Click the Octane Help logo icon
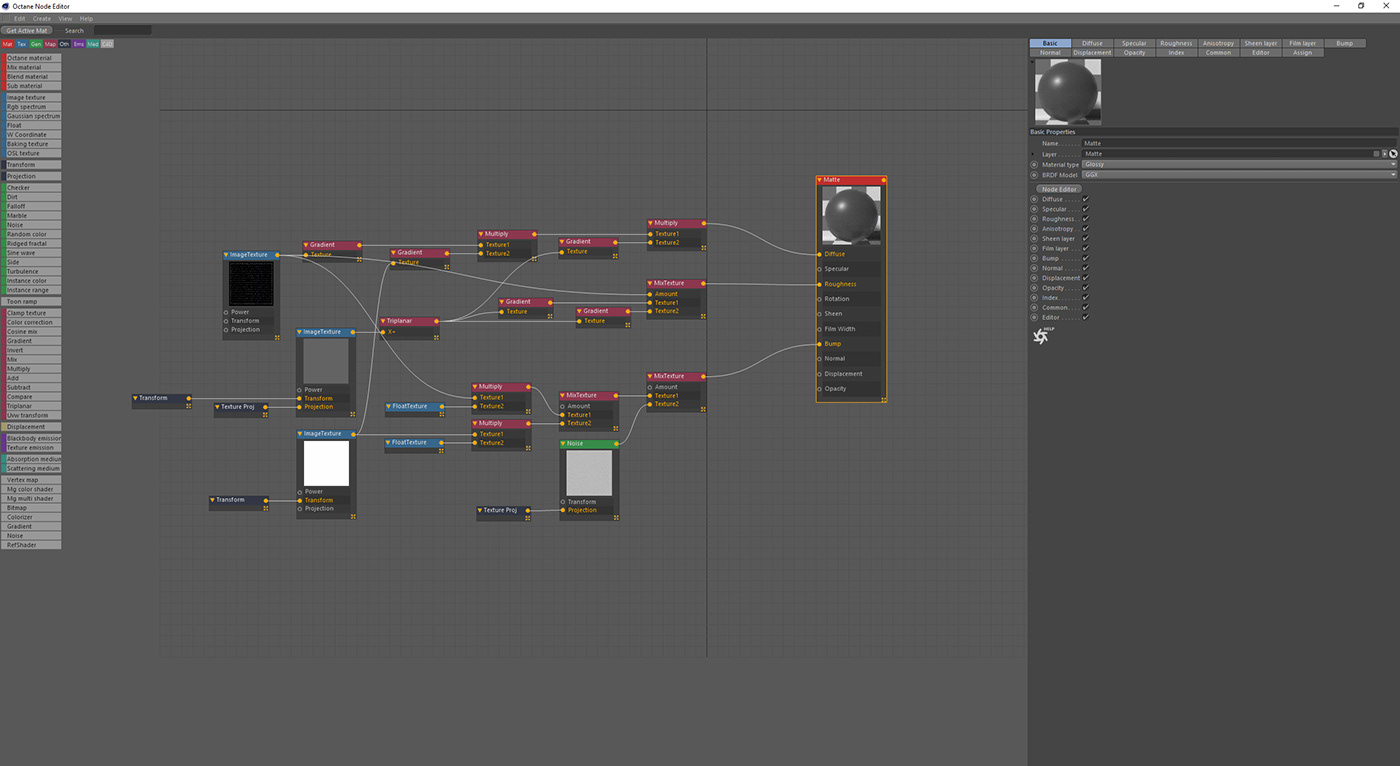 point(1041,336)
